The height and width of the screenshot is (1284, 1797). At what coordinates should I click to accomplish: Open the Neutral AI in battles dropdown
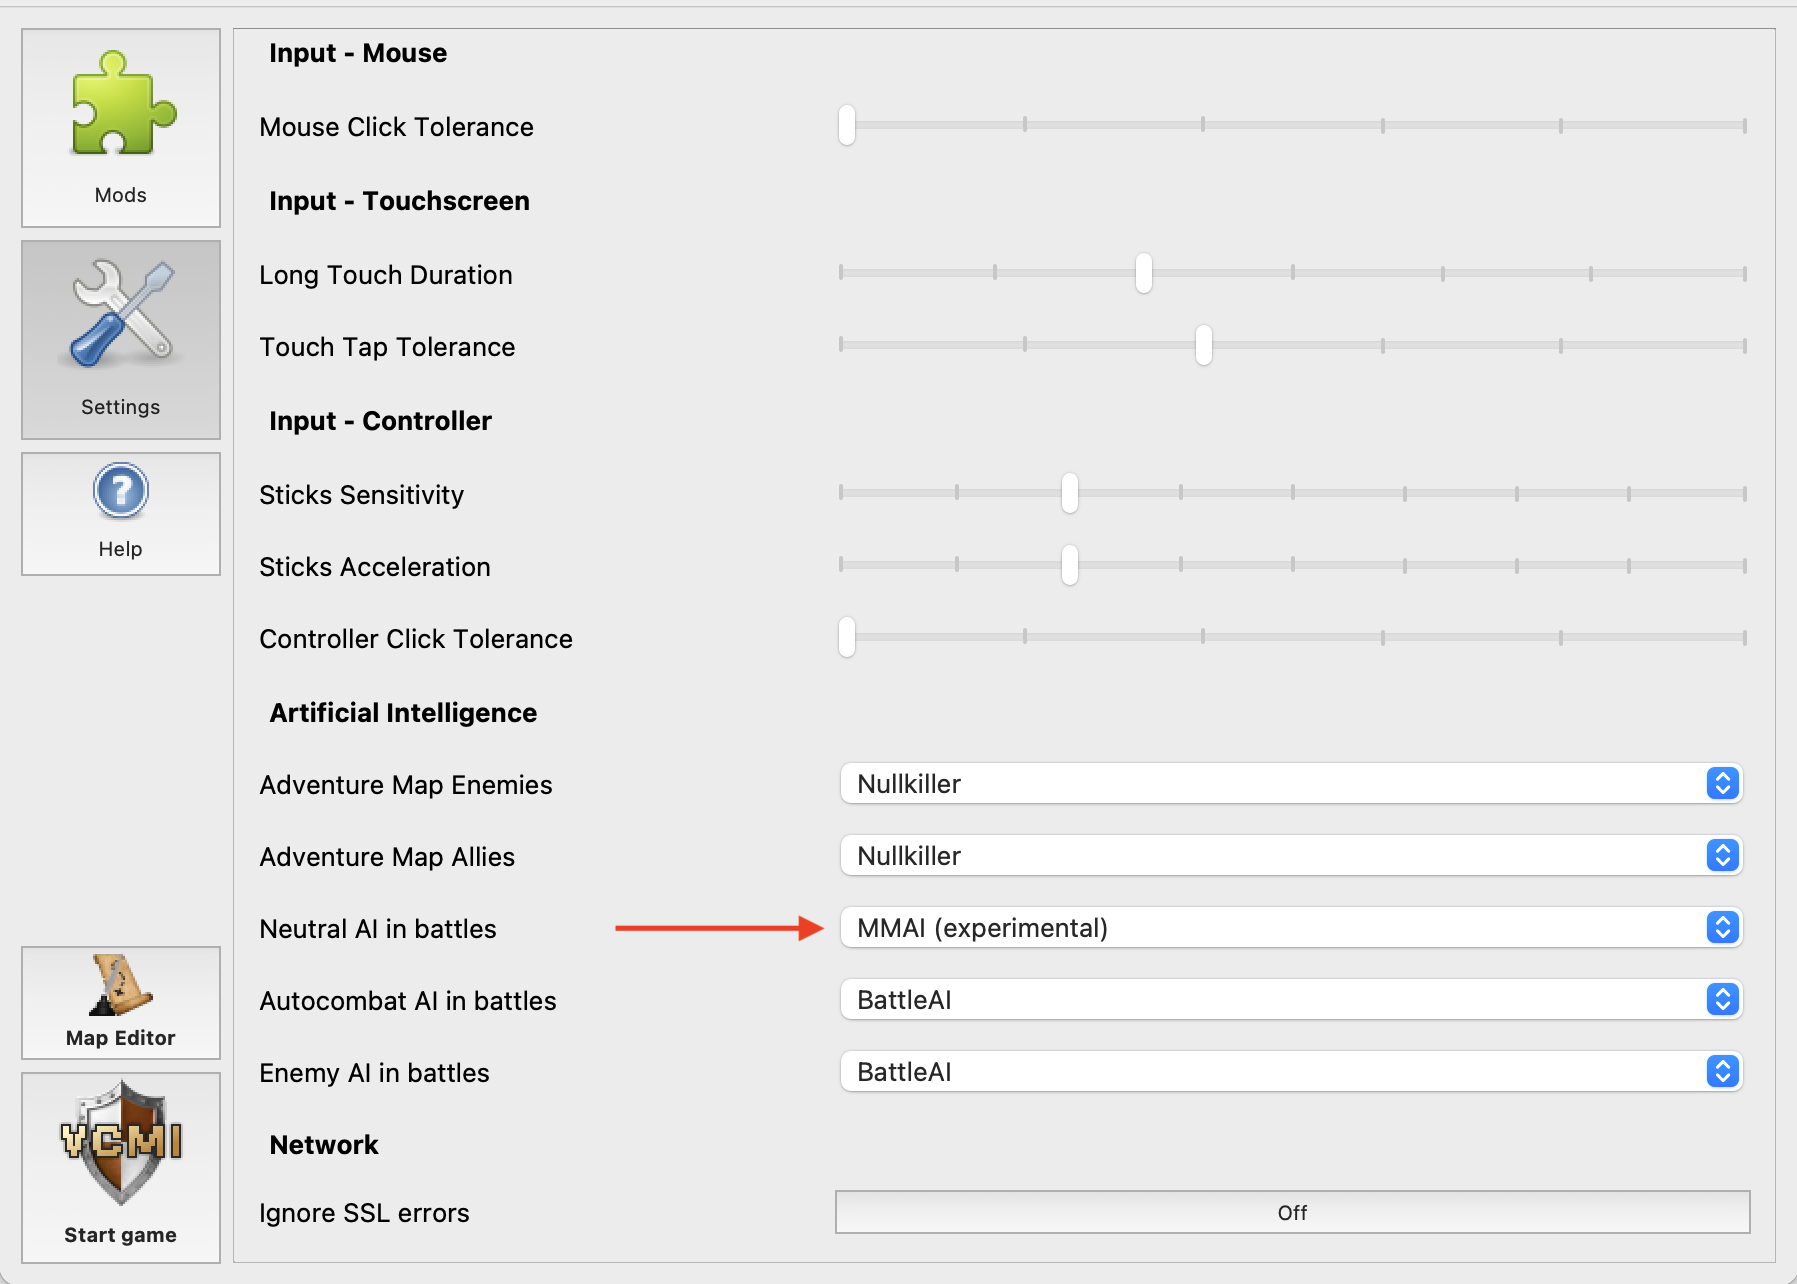1291,928
